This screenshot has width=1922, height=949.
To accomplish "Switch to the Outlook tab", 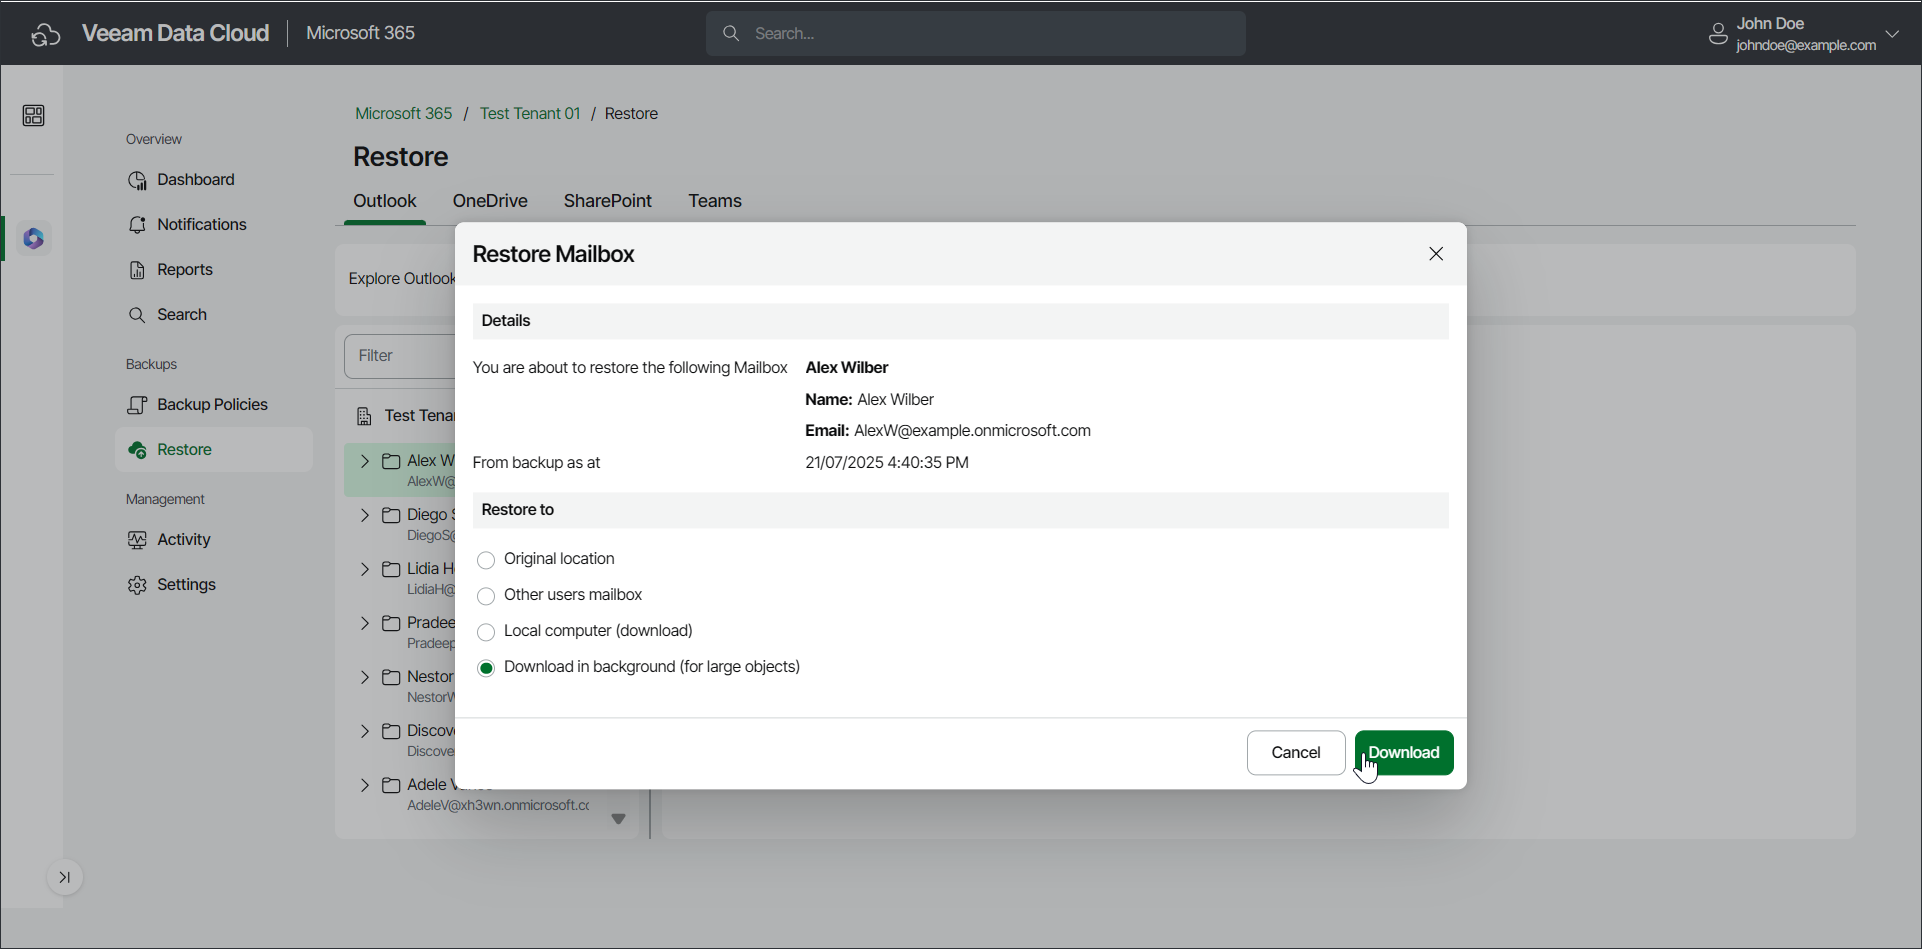I will 385,201.
